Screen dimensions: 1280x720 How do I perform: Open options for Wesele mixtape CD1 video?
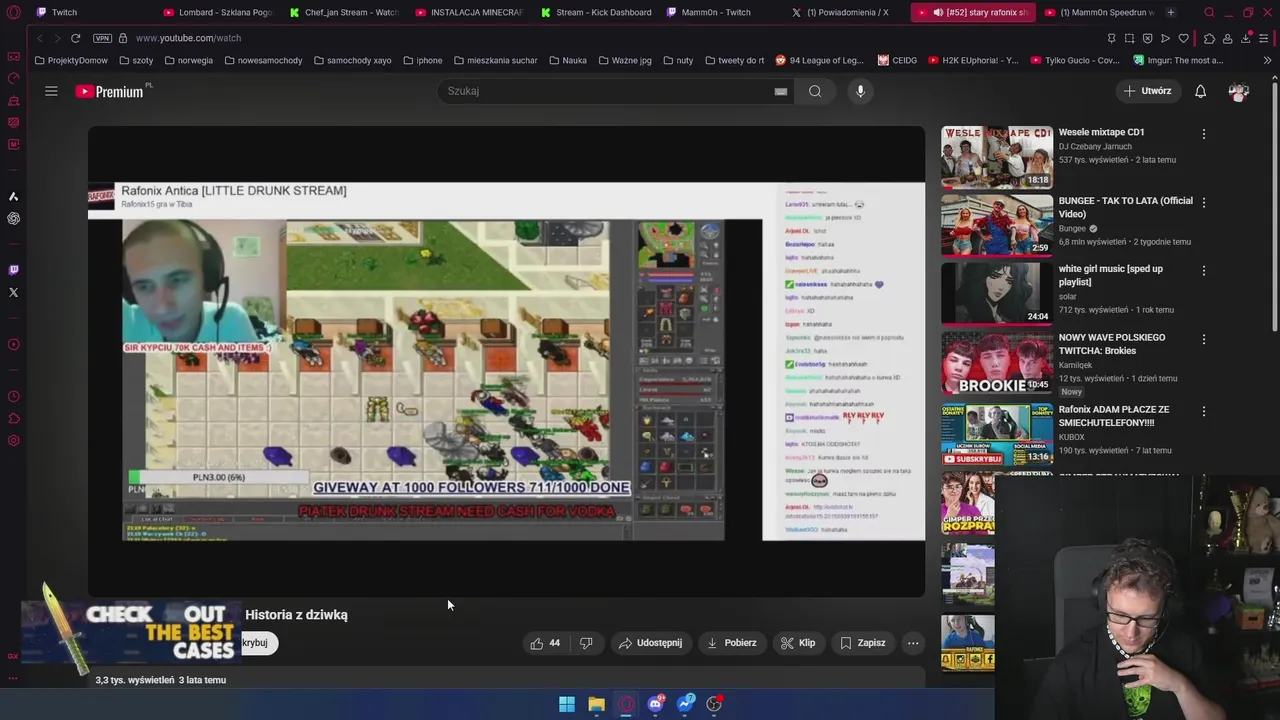tap(1204, 133)
